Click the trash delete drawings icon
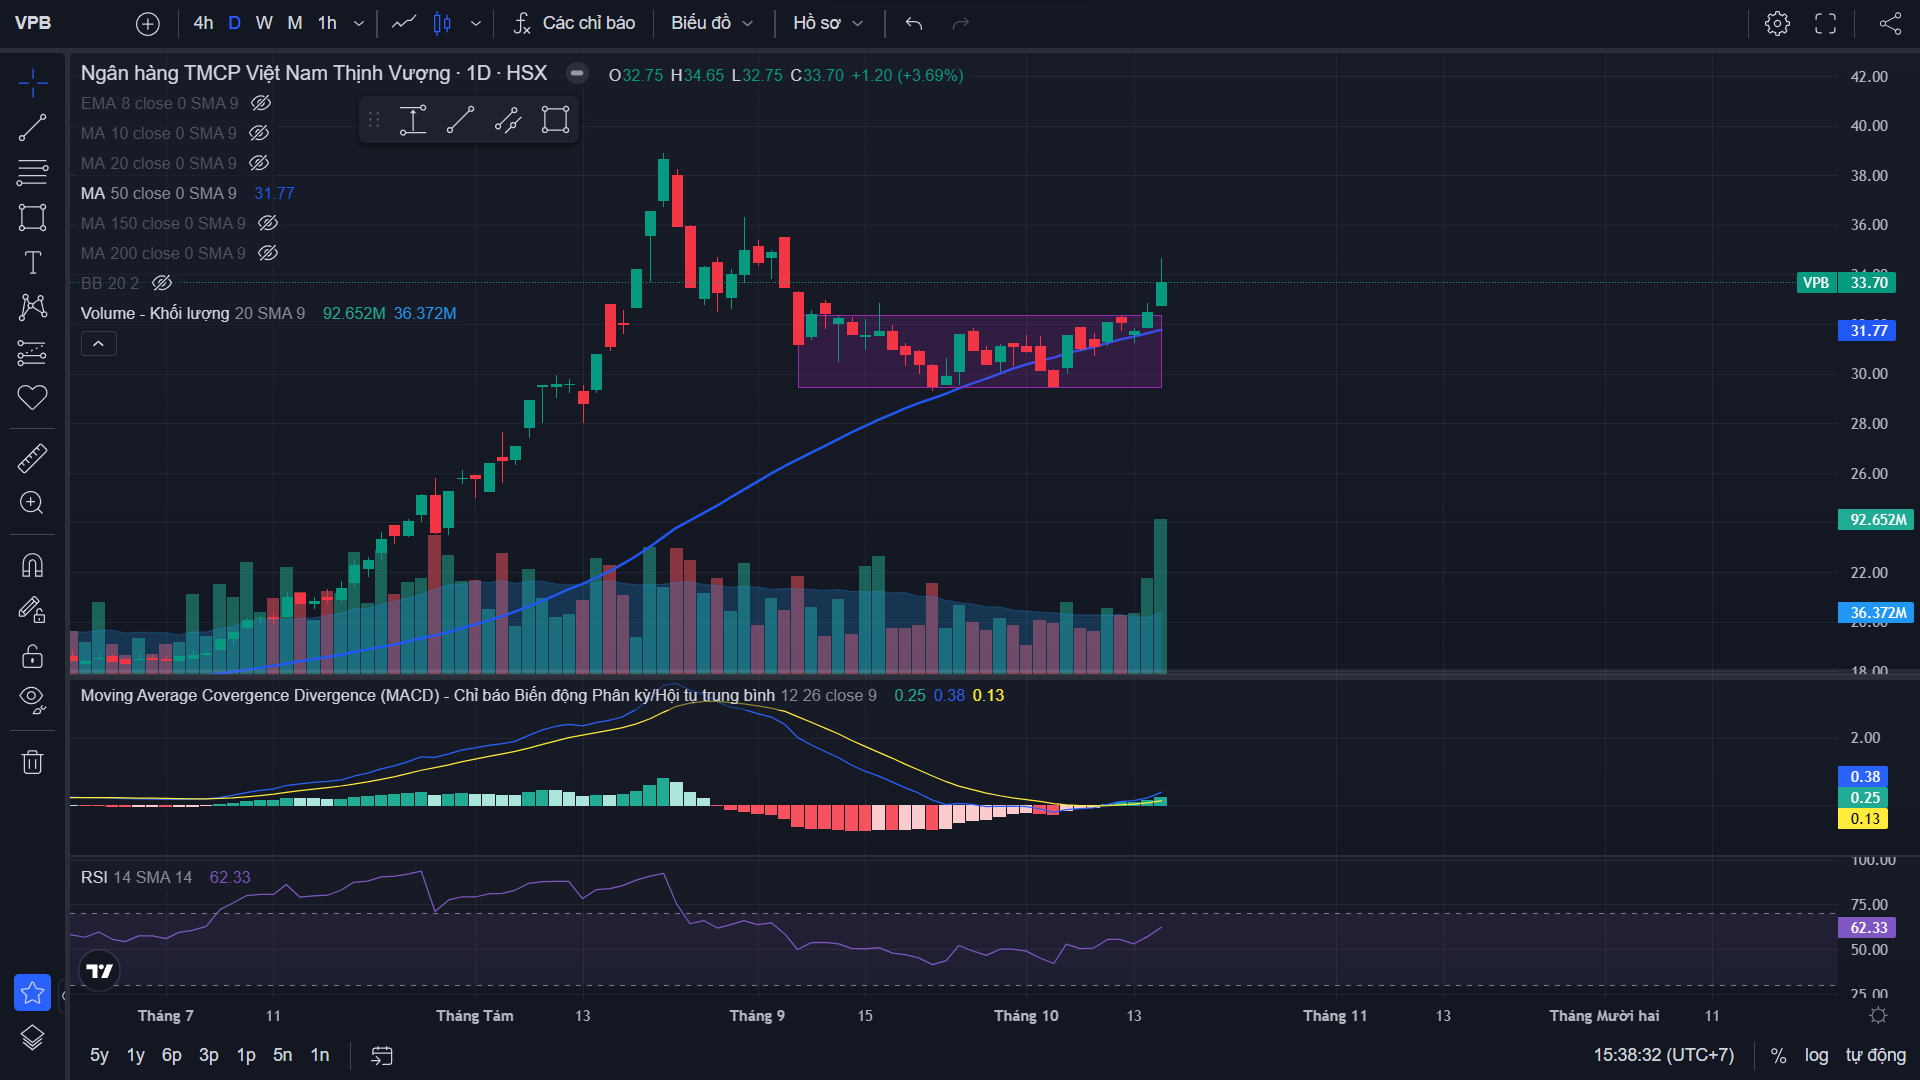1920x1080 pixels. point(32,762)
